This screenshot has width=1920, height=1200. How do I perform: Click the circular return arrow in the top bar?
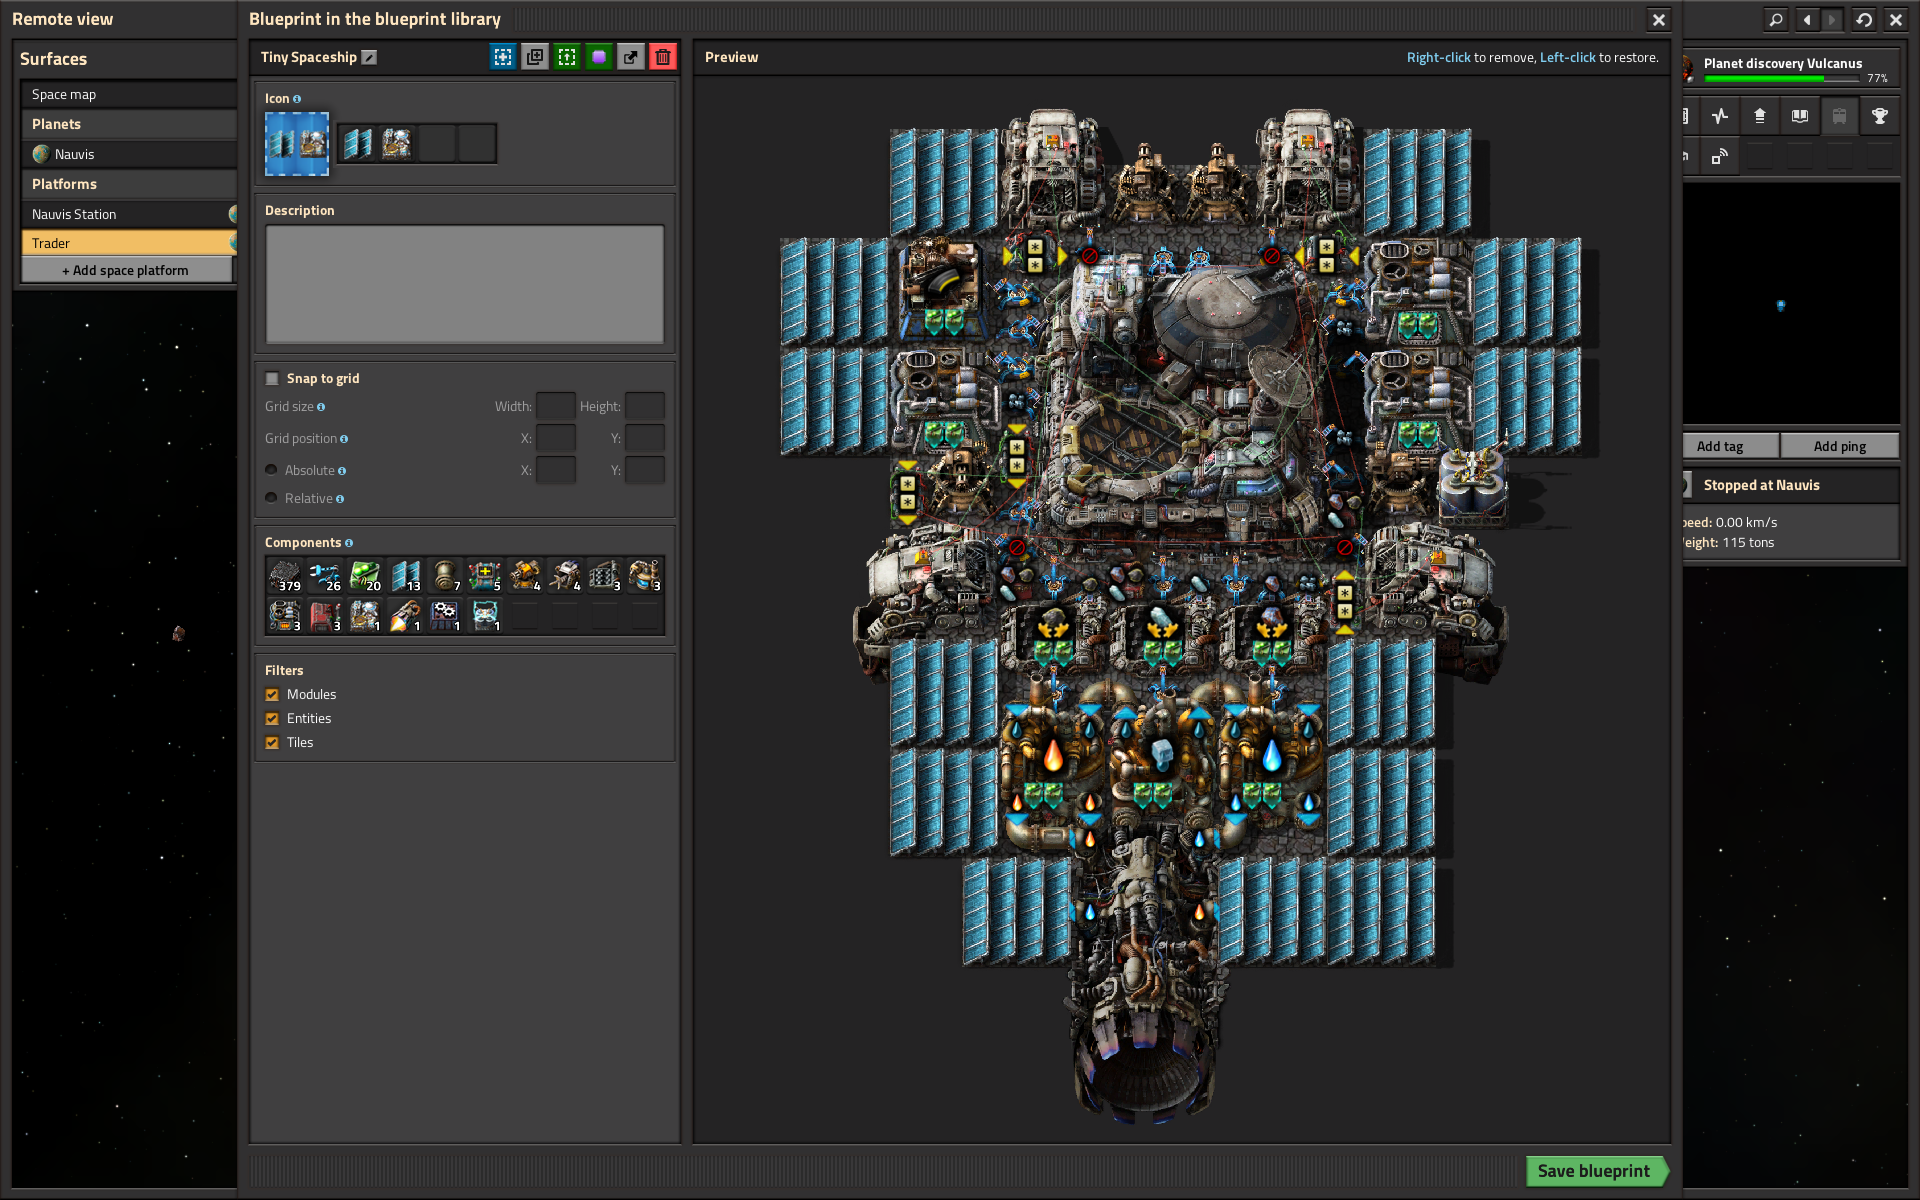point(1864,19)
